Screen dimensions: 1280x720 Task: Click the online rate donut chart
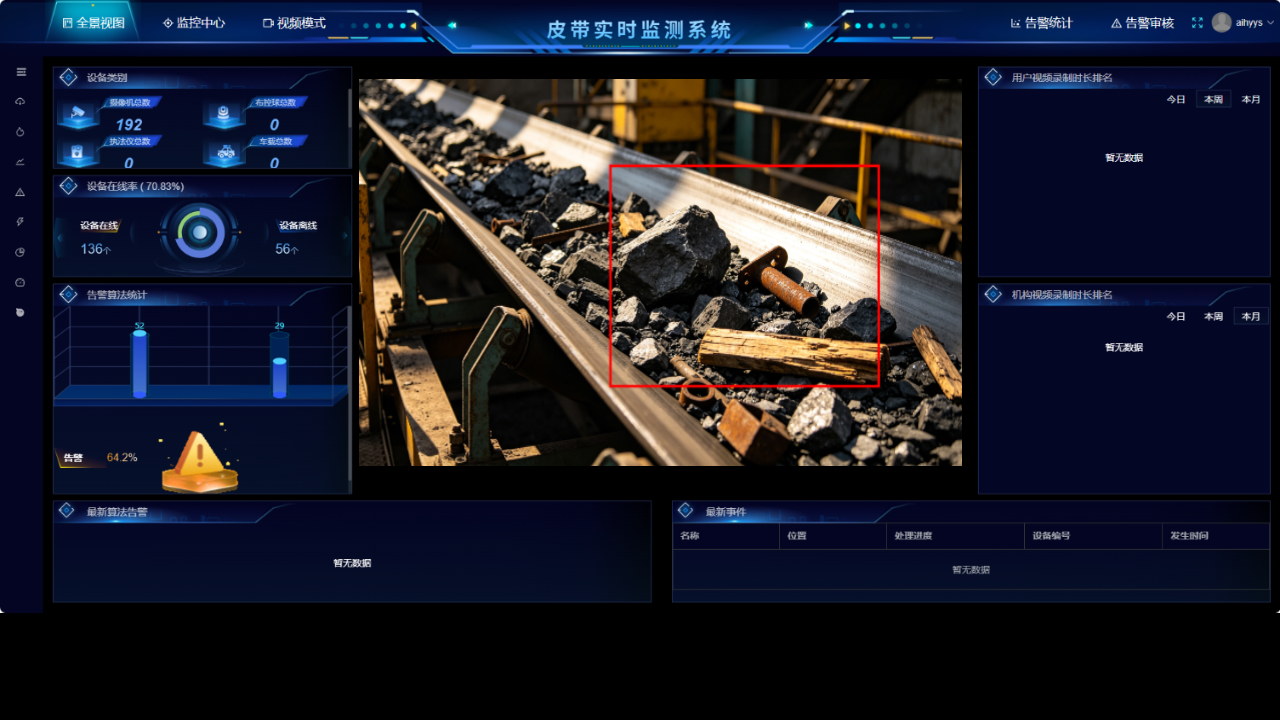(x=200, y=232)
